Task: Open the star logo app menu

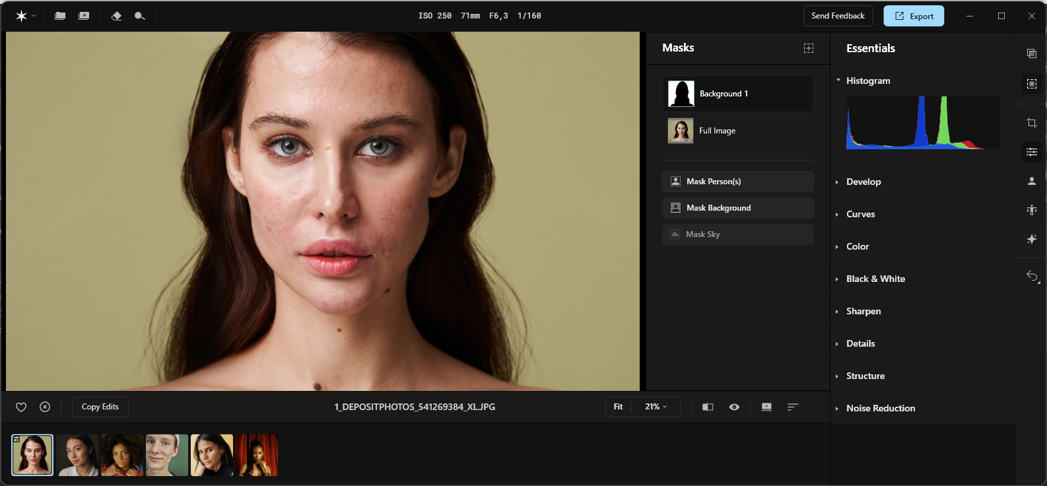Action: (25, 16)
